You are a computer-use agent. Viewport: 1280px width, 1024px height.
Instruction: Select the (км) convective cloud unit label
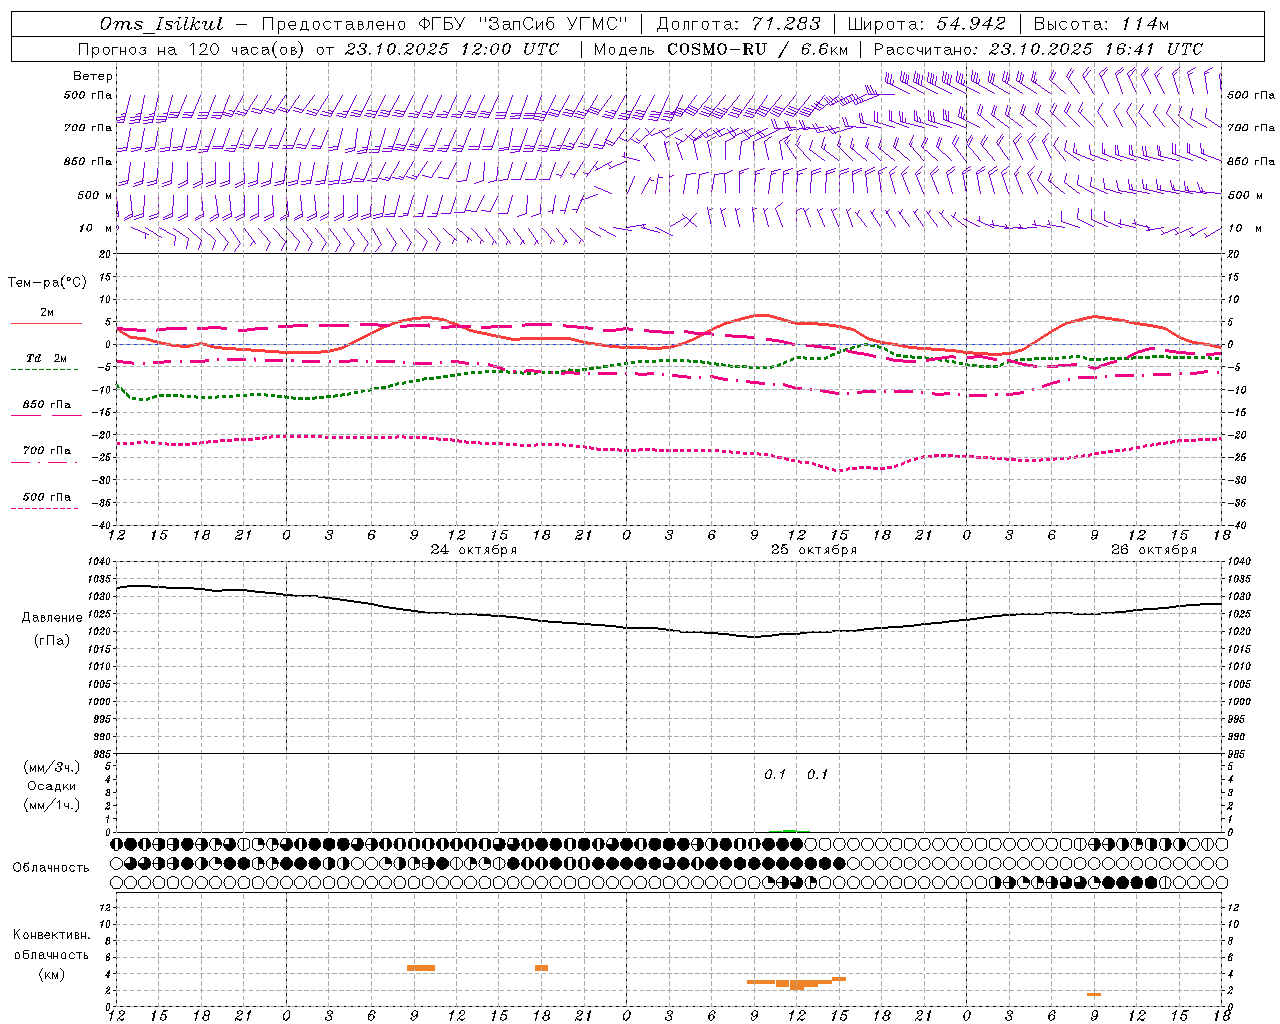click(x=52, y=975)
